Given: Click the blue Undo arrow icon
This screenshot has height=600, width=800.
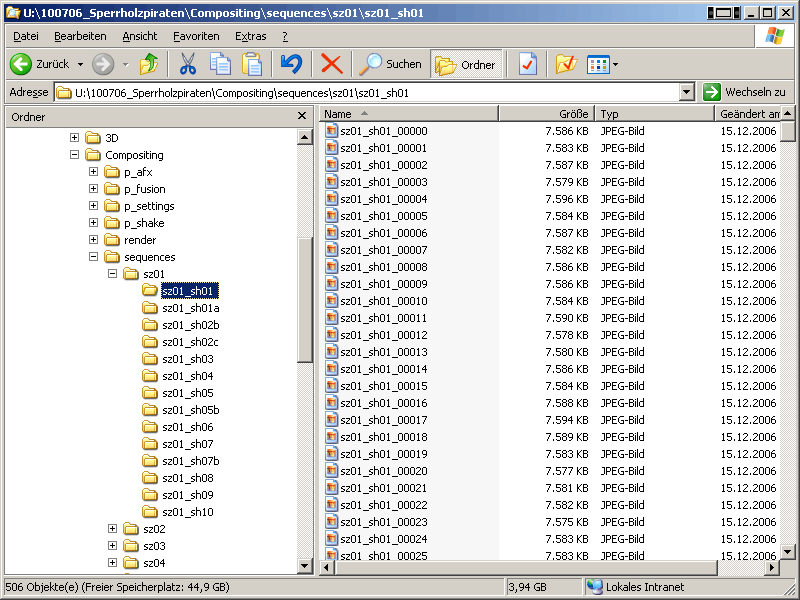Looking at the screenshot, I should (291, 64).
